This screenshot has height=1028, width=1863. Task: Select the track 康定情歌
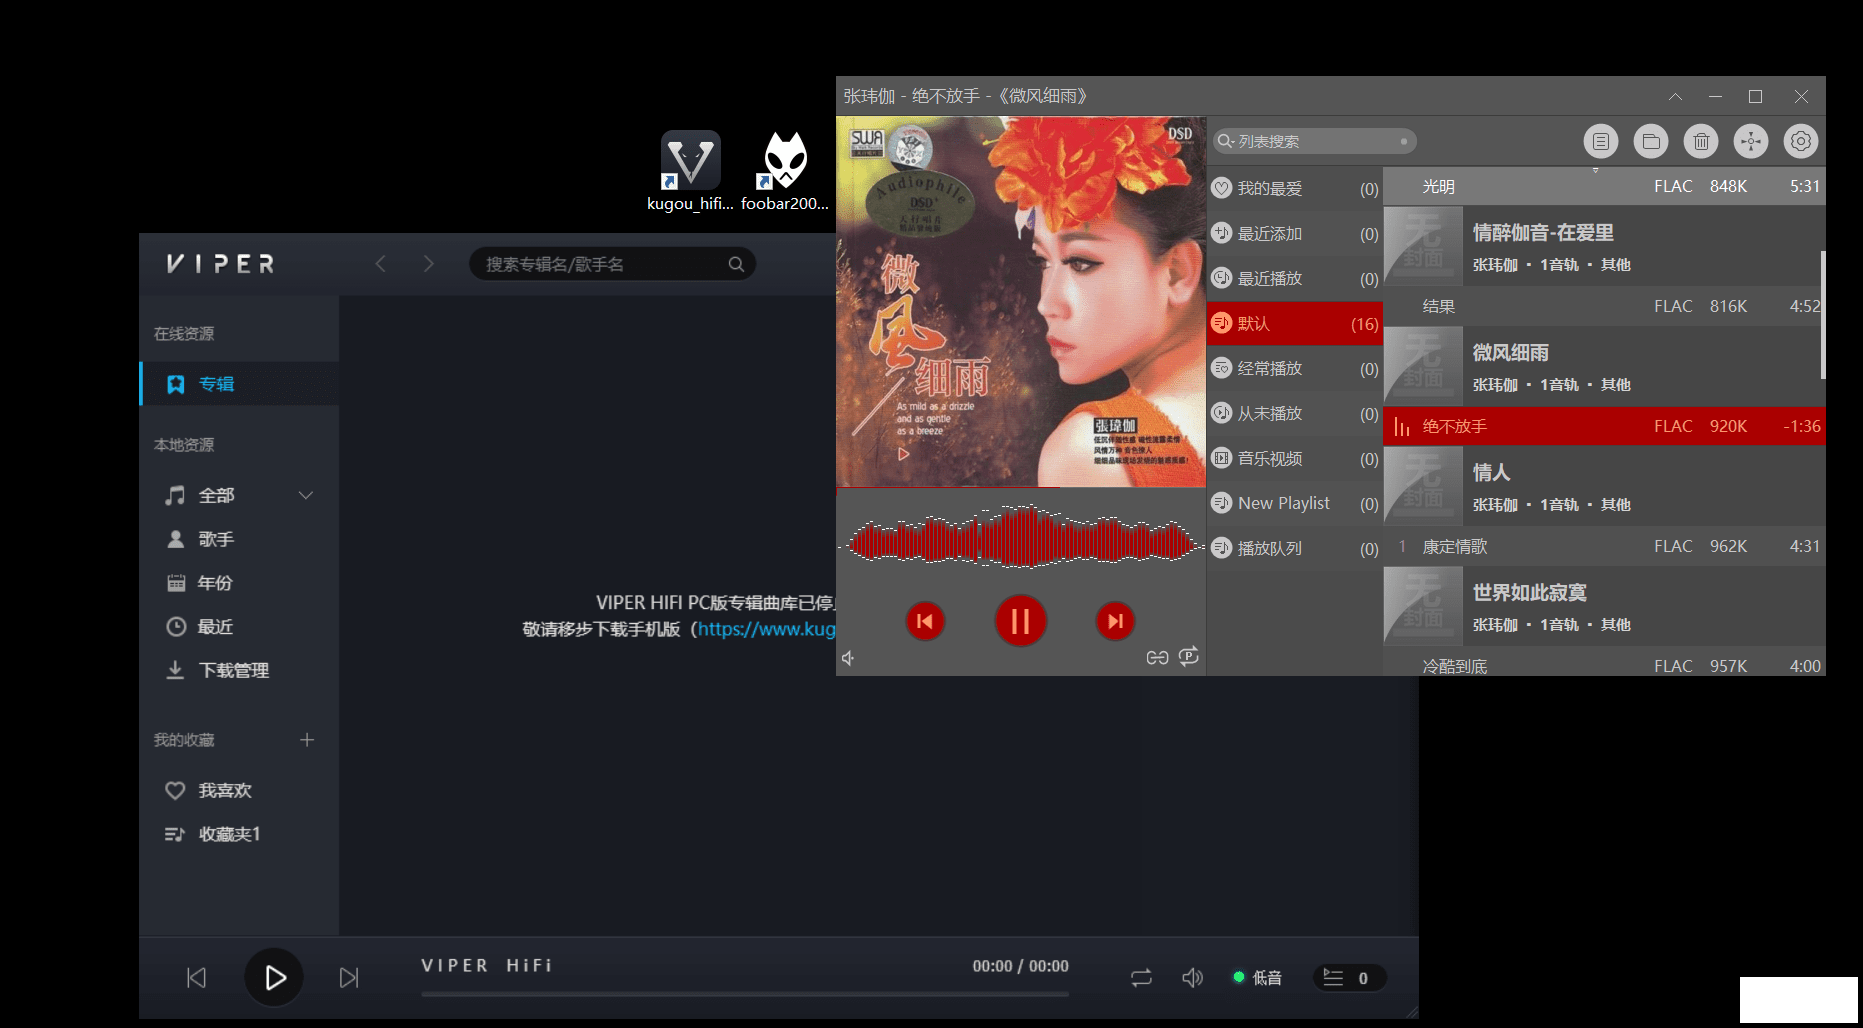click(x=1604, y=546)
